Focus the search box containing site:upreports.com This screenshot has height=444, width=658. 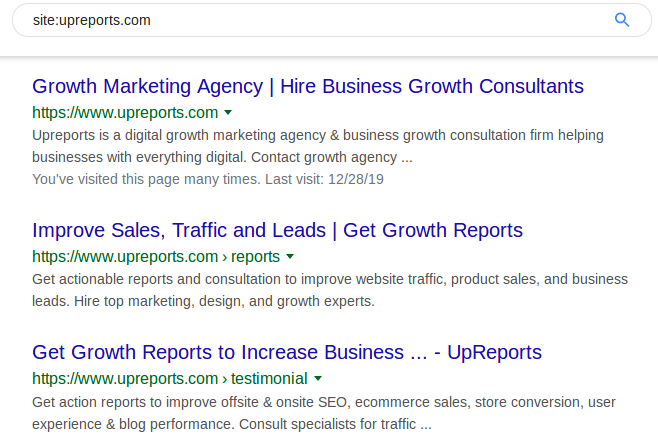(332, 20)
